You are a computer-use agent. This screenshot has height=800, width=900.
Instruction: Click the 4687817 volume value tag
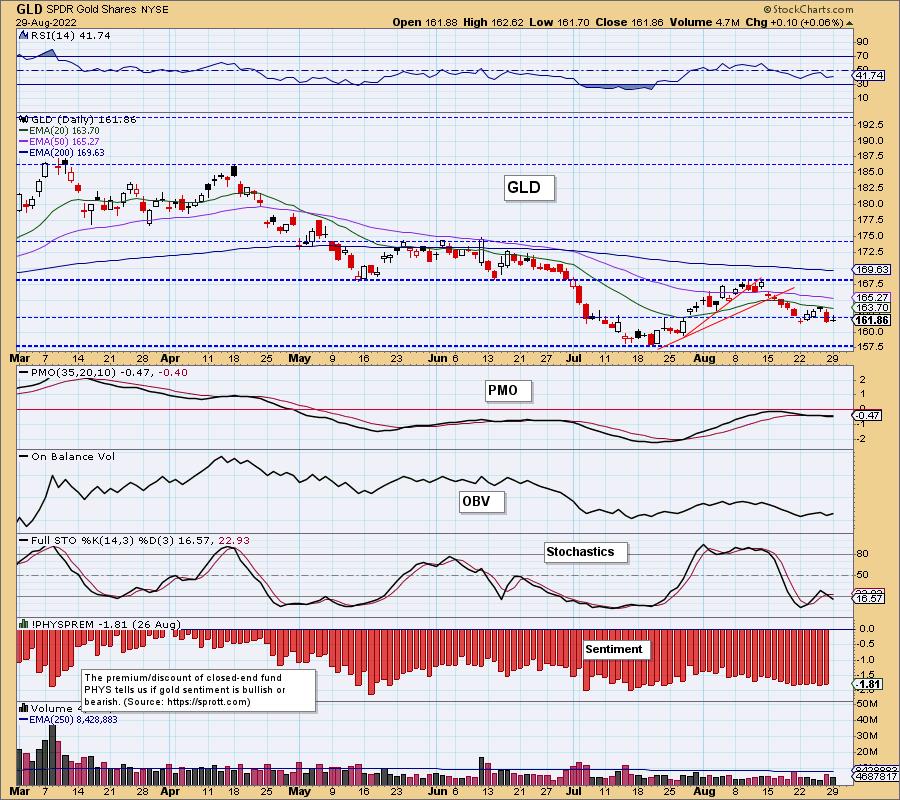pyautogui.click(x=876, y=777)
